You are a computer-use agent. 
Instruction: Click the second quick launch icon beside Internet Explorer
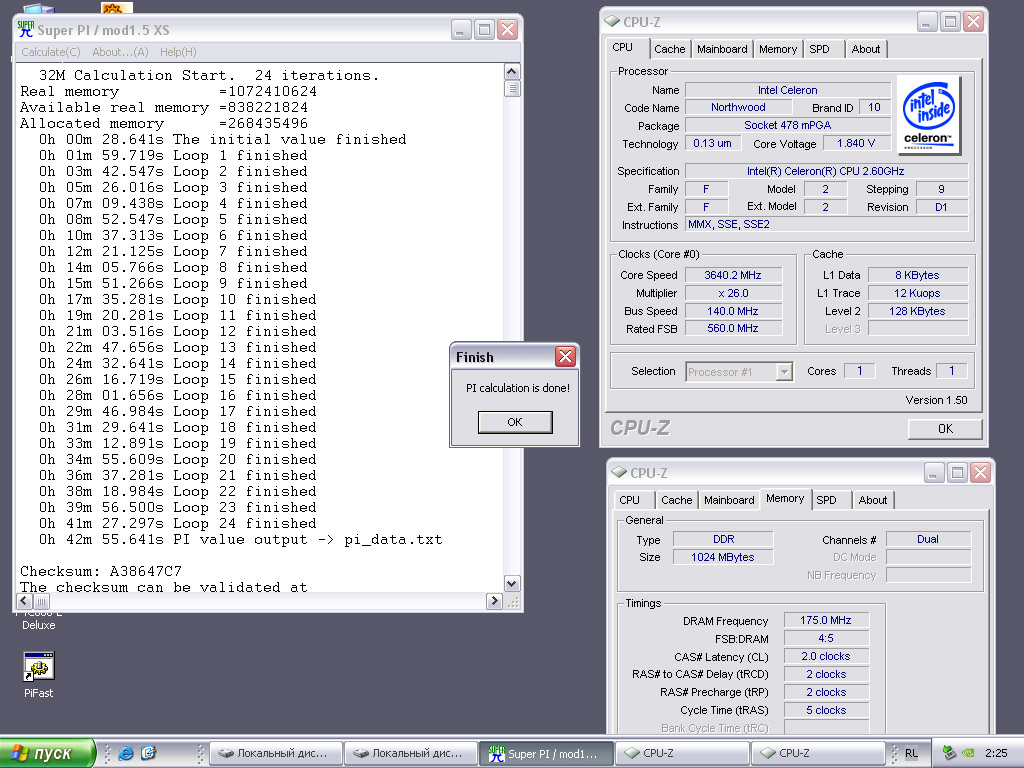coord(149,753)
